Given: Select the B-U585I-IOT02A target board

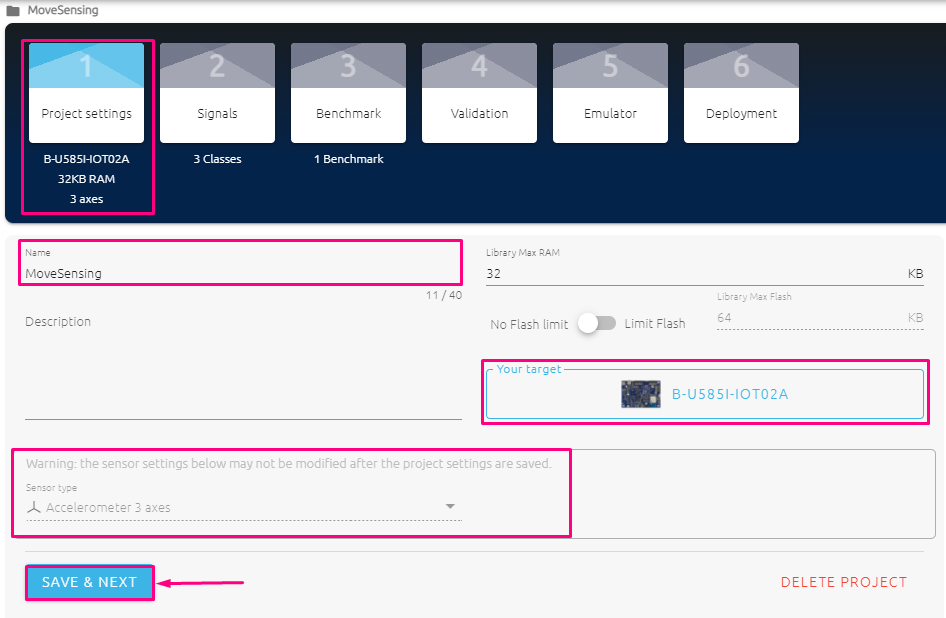Looking at the screenshot, I should pos(705,394).
